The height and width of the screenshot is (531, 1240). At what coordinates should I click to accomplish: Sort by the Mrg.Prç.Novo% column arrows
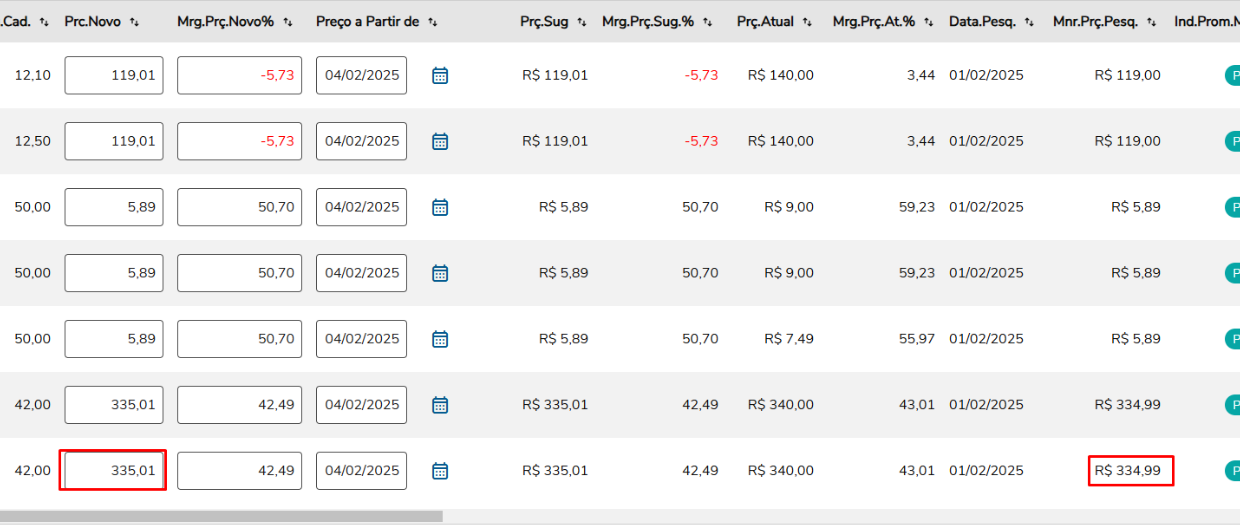288,22
